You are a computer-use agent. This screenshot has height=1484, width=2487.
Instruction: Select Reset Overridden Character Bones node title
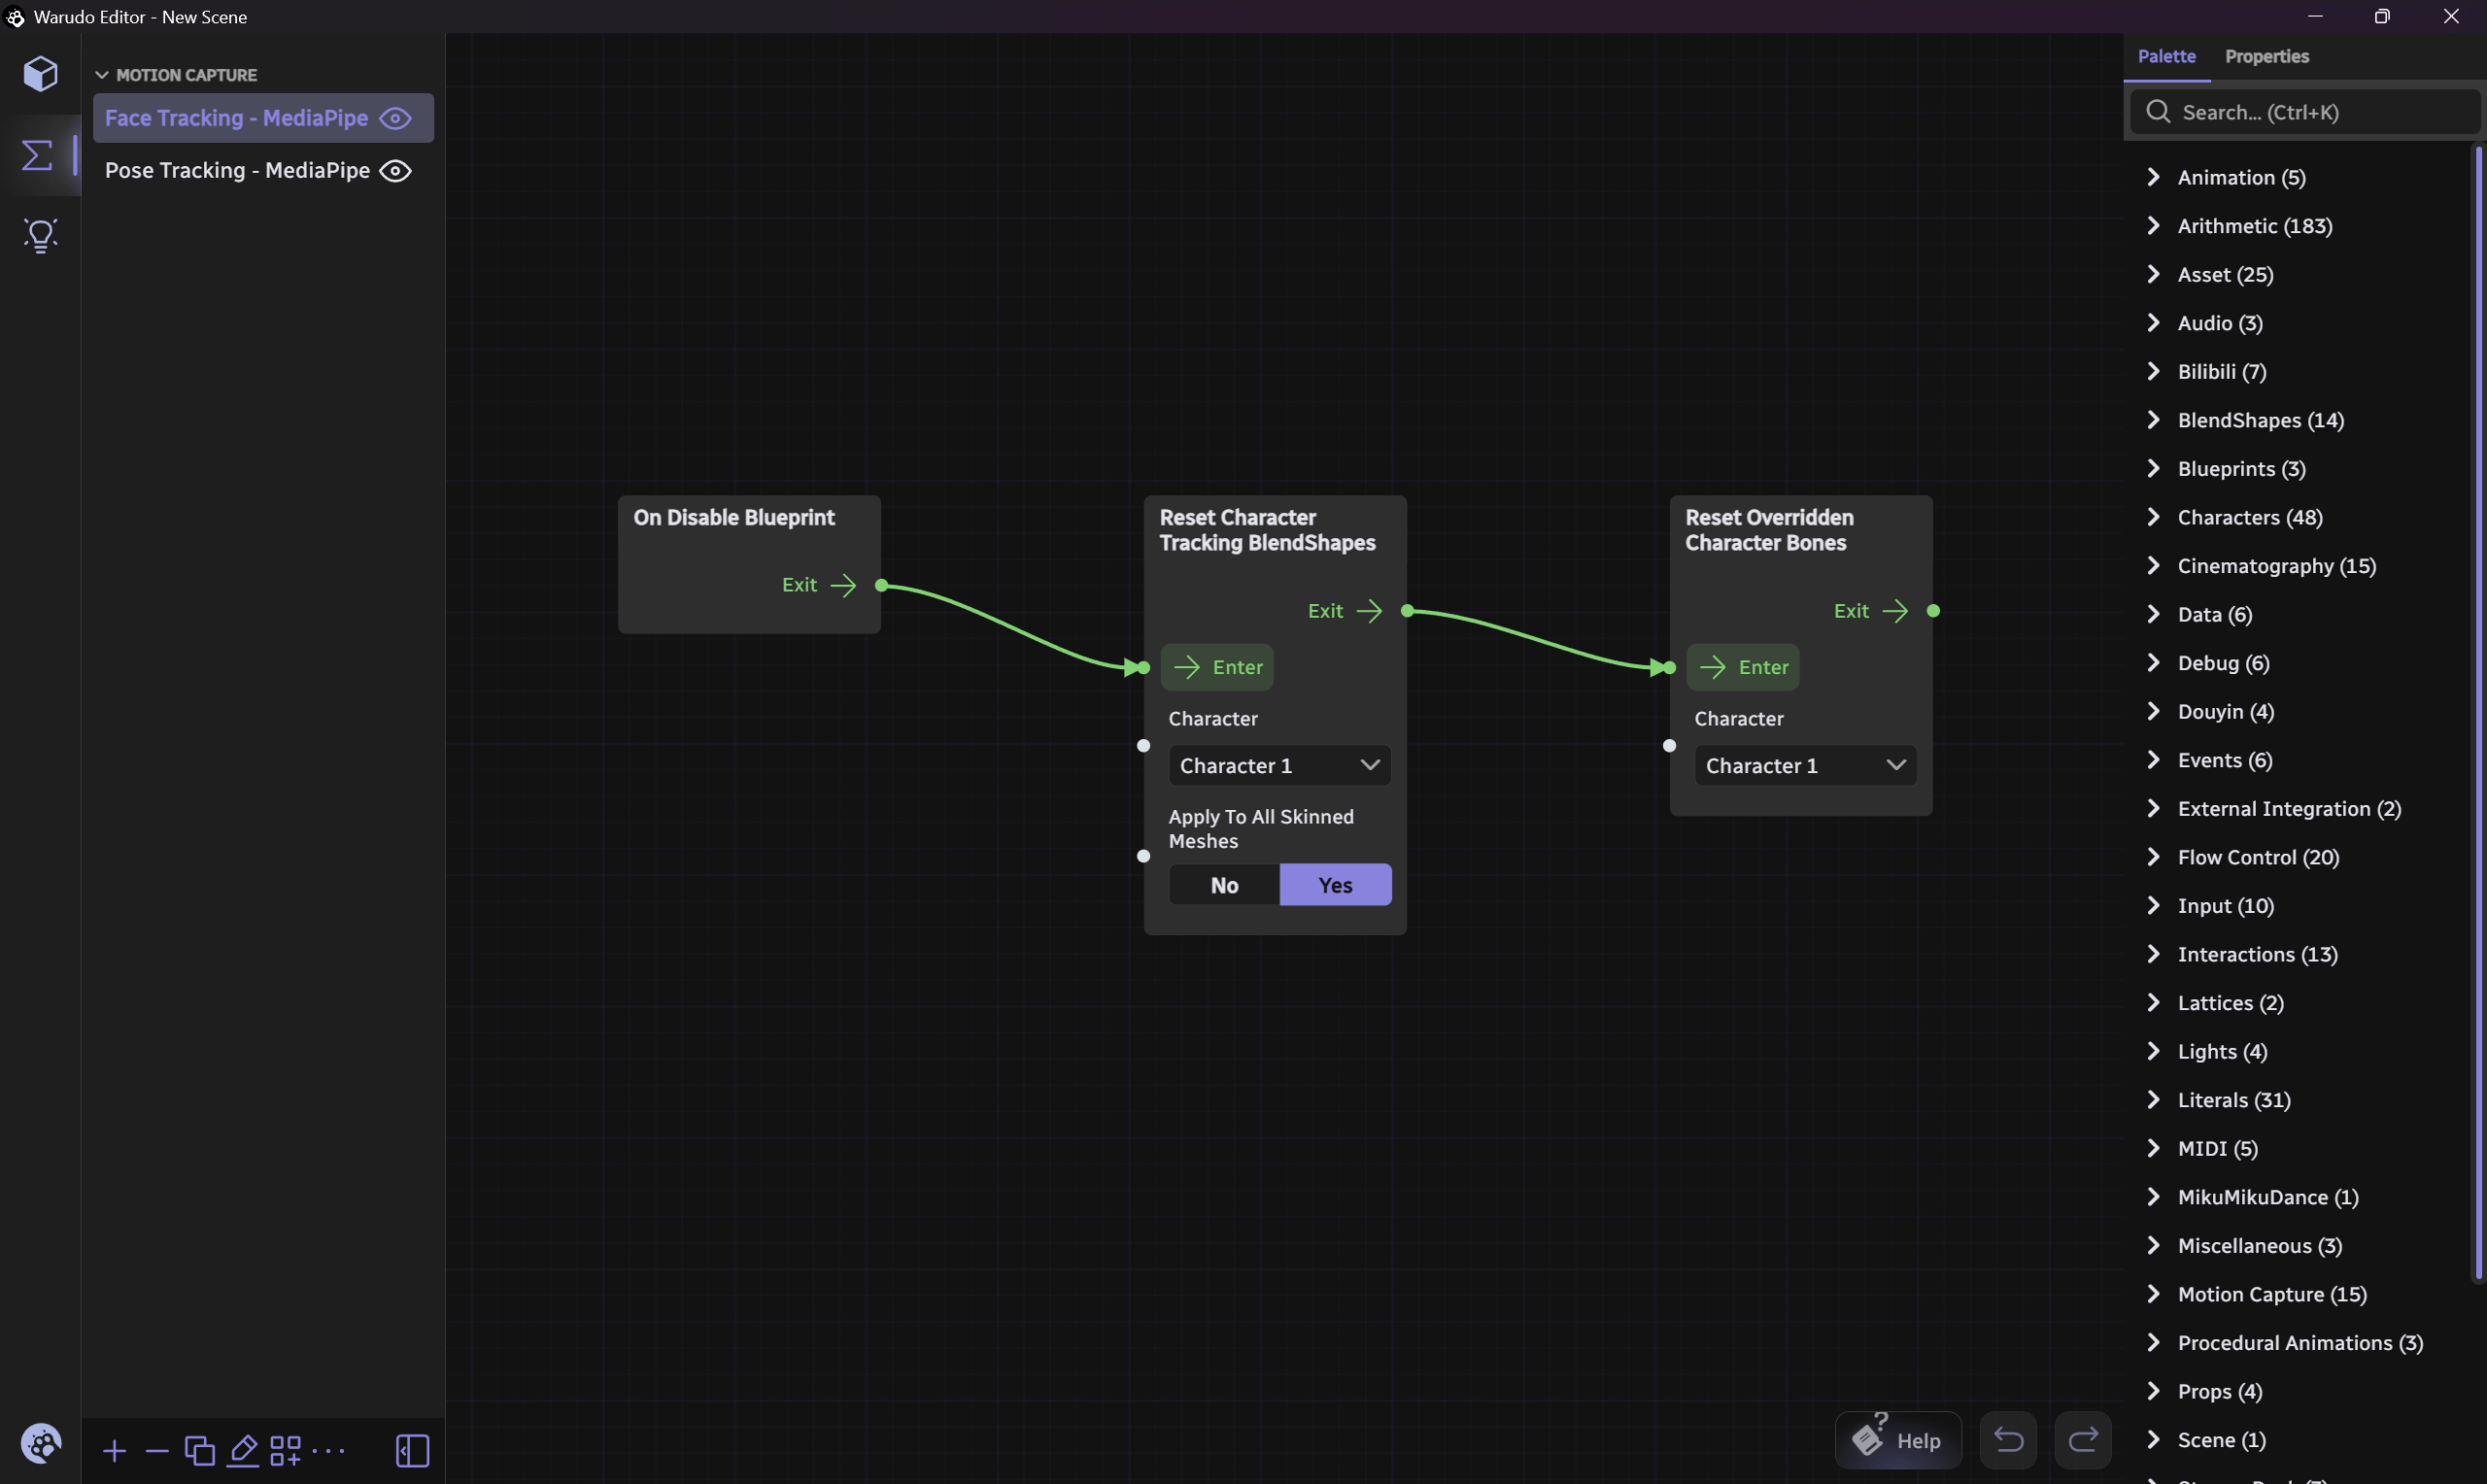(x=1768, y=530)
